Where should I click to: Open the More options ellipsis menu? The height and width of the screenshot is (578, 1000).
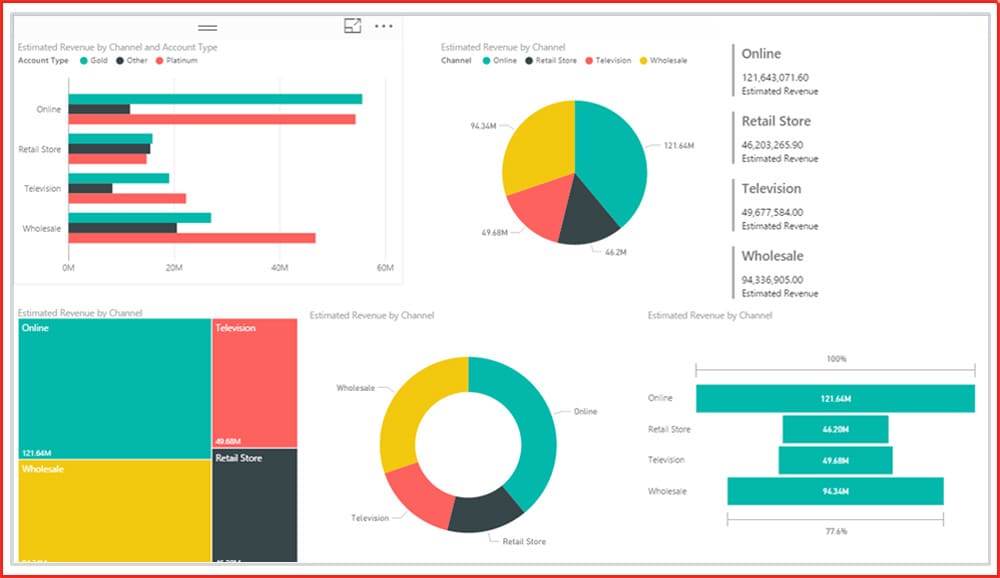(x=384, y=27)
